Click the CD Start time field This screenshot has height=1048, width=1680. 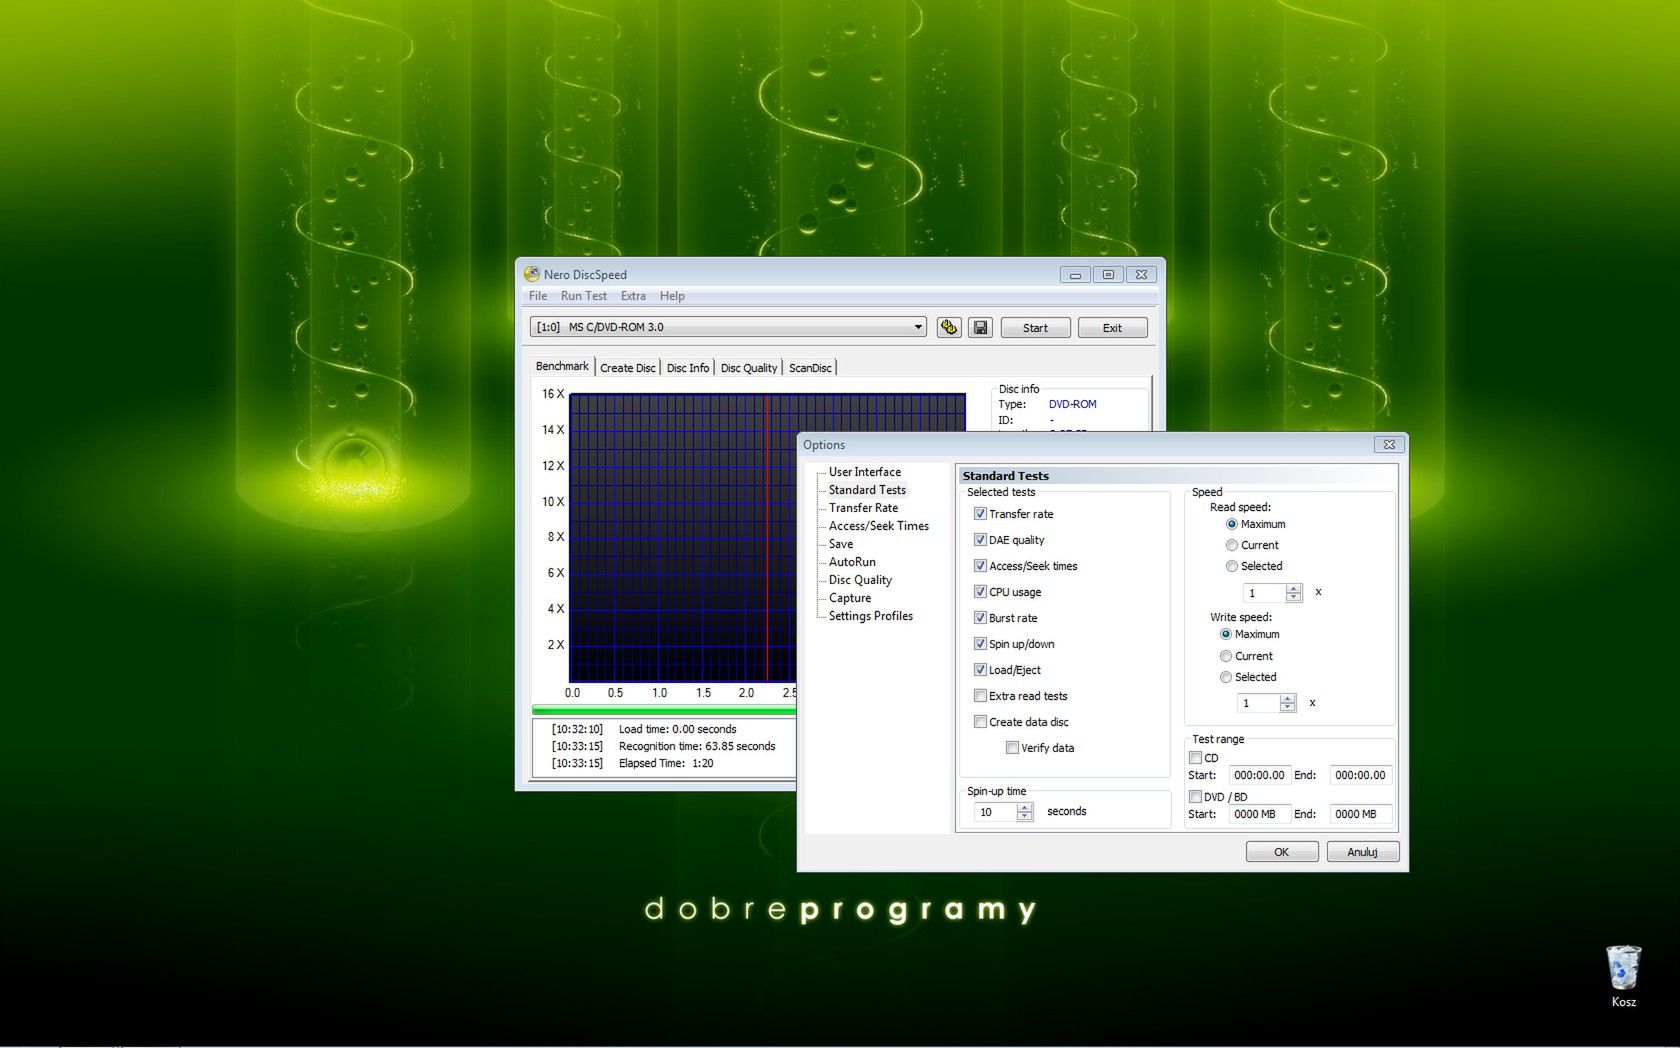coord(1259,775)
